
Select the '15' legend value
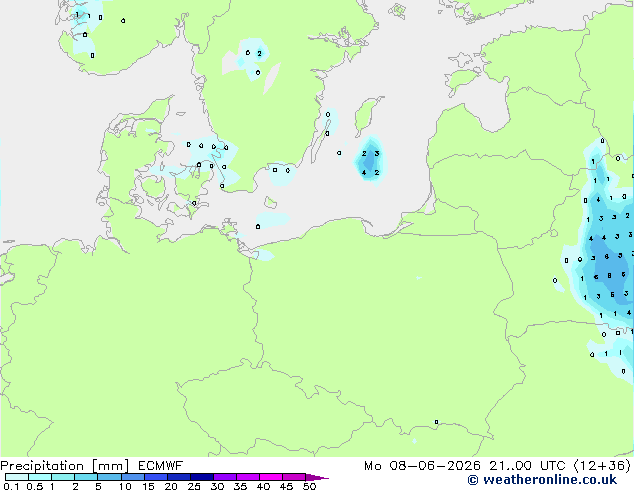tap(148, 486)
